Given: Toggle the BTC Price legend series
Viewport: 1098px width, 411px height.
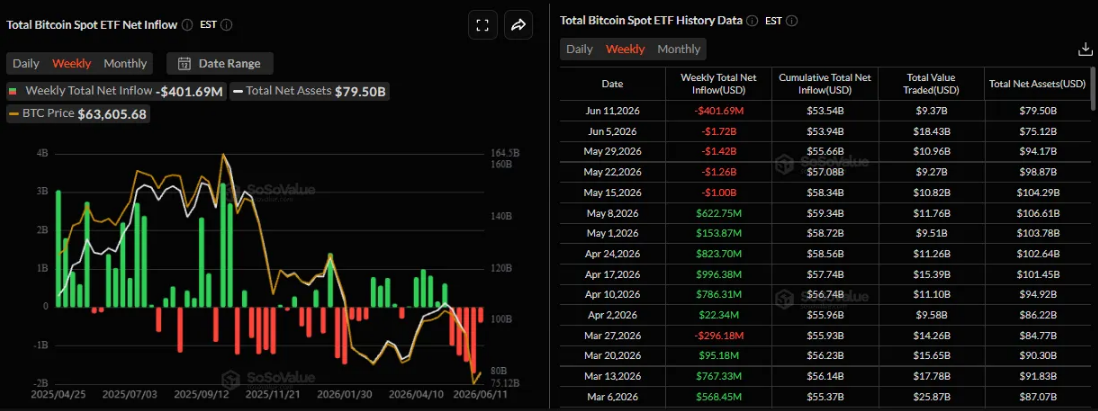Looking at the screenshot, I should pyautogui.click(x=78, y=114).
